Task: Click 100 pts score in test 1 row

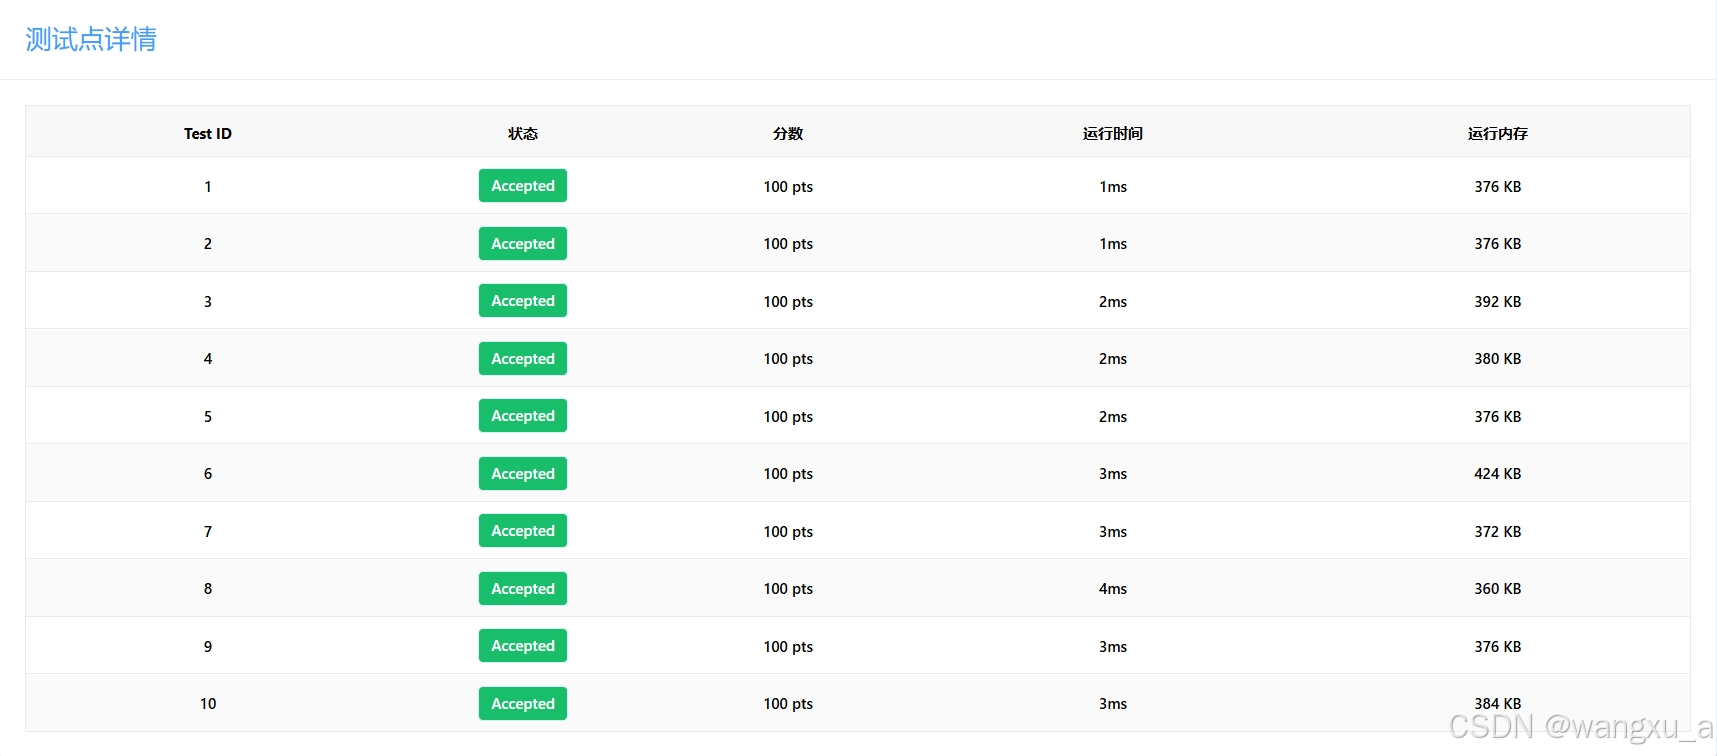Action: (788, 187)
